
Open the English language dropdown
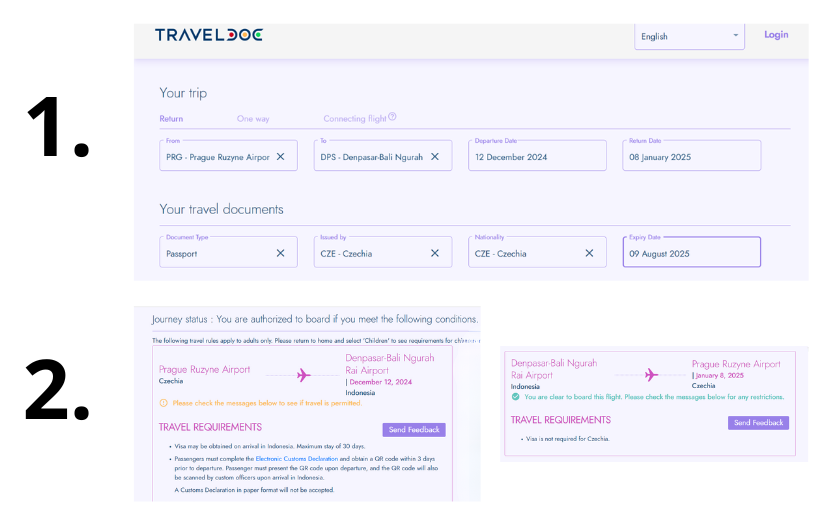click(x=689, y=36)
